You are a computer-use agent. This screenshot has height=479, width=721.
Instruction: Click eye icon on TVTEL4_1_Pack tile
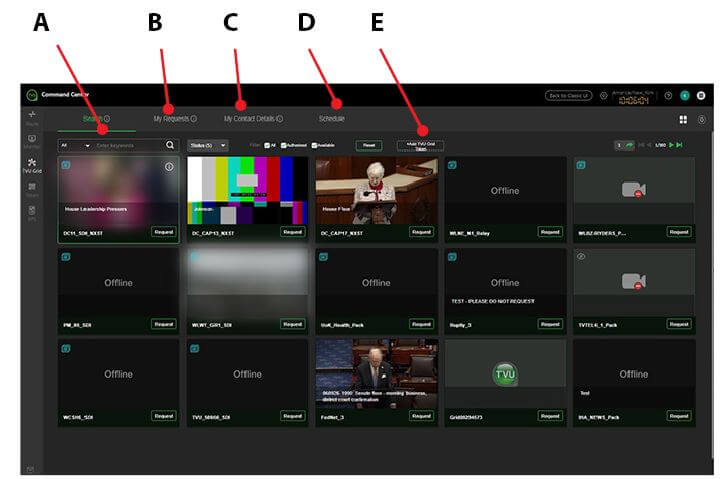pyautogui.click(x=581, y=257)
